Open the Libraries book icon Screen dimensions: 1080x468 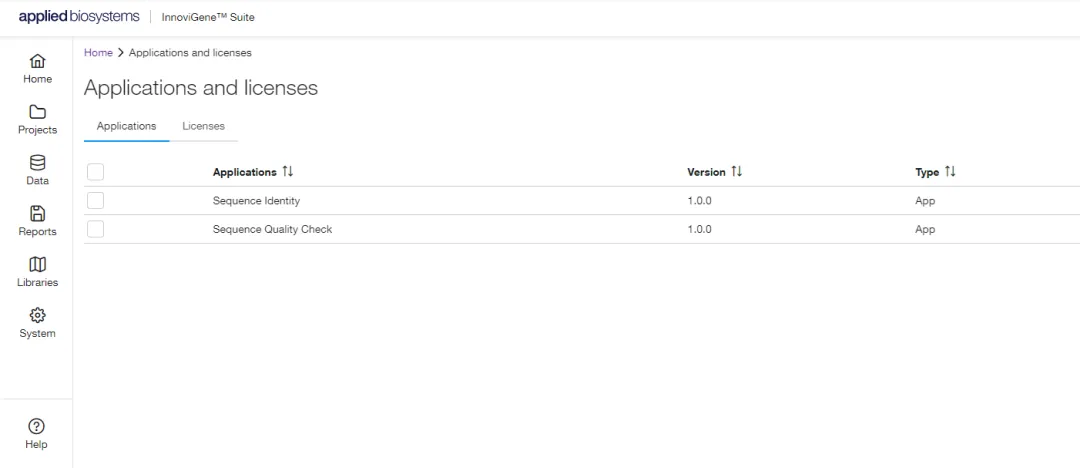pos(37,265)
